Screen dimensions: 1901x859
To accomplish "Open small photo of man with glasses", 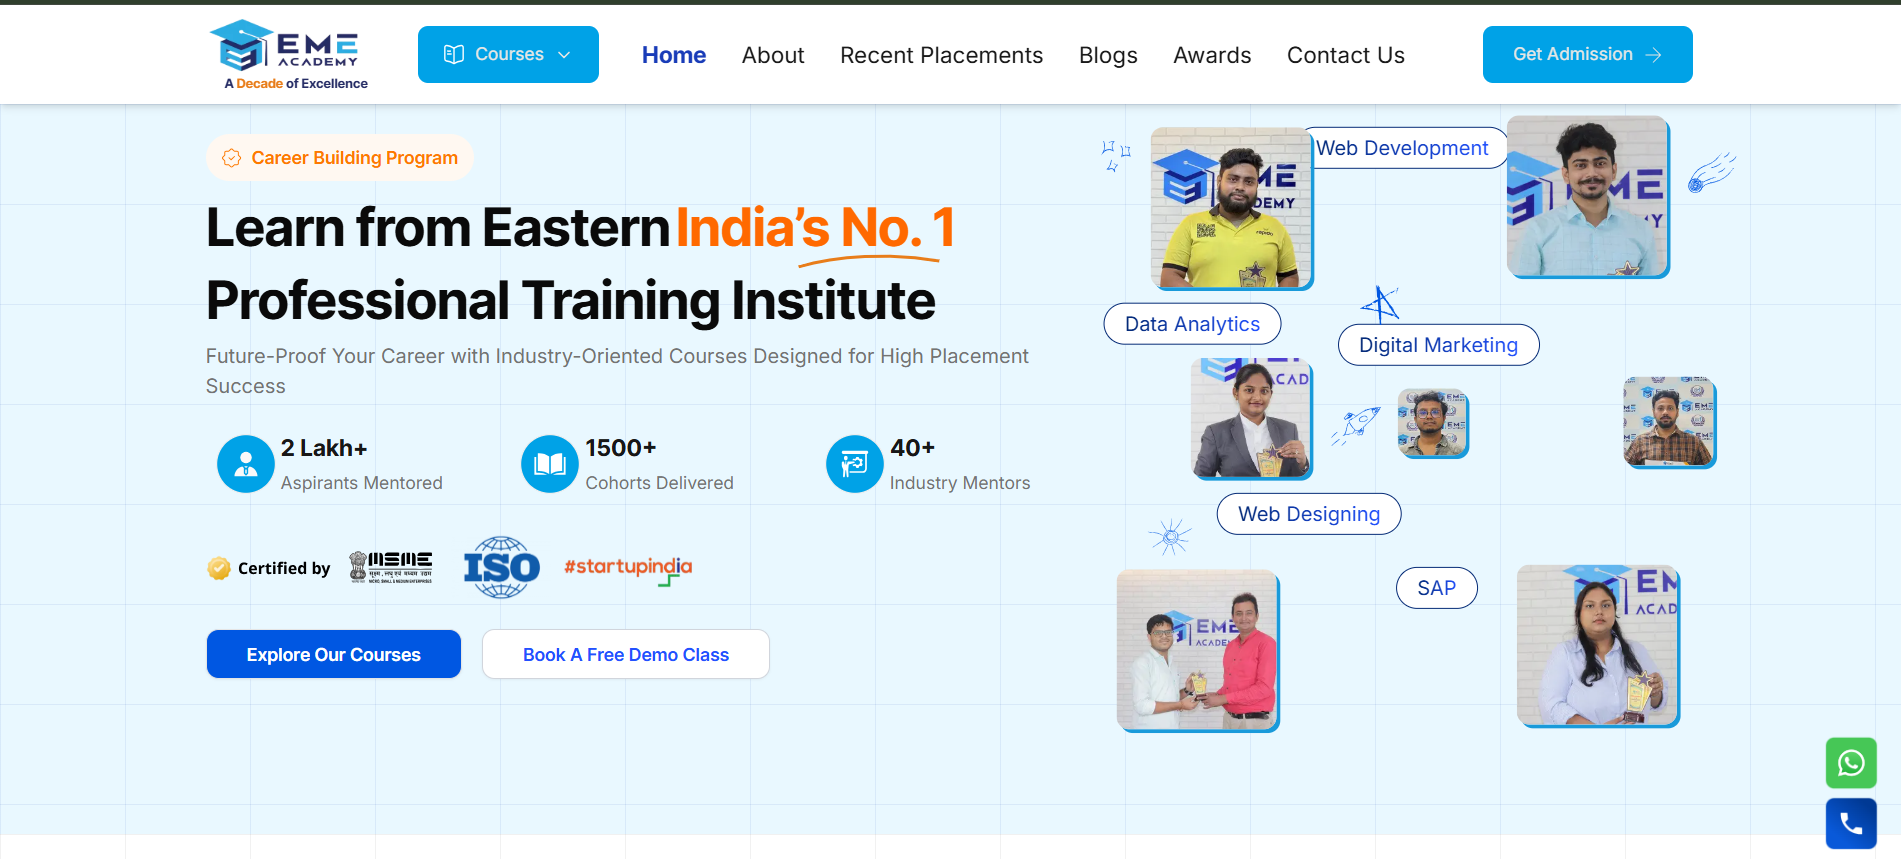I will tap(1433, 423).
